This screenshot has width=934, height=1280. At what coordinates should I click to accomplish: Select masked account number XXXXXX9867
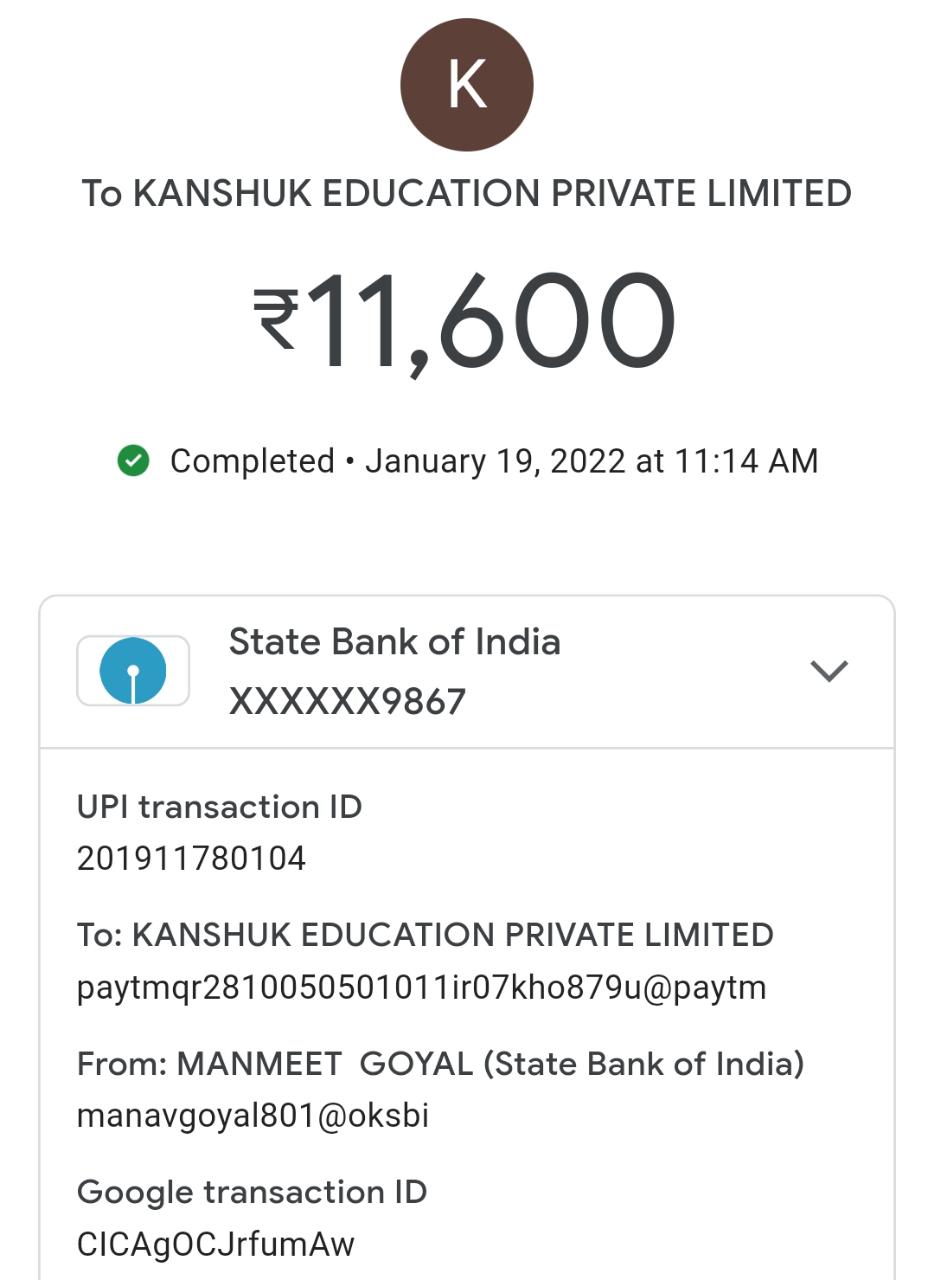(347, 702)
